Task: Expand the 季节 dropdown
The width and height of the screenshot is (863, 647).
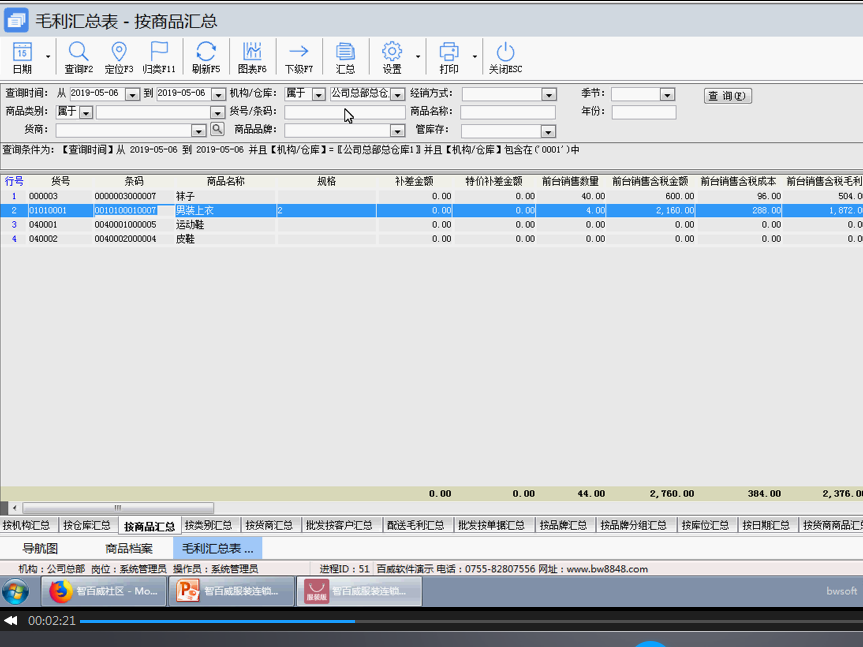Action: coord(667,95)
